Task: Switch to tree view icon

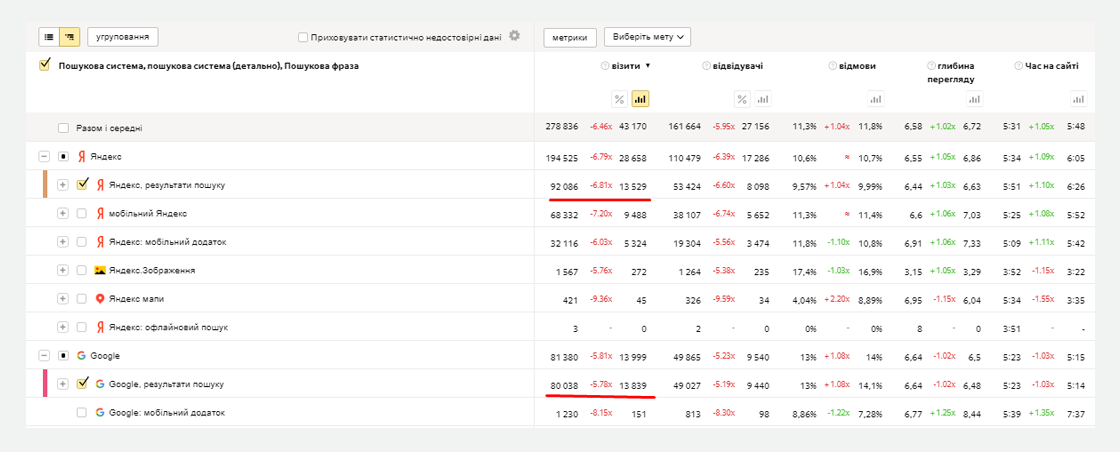Action: click(69, 36)
